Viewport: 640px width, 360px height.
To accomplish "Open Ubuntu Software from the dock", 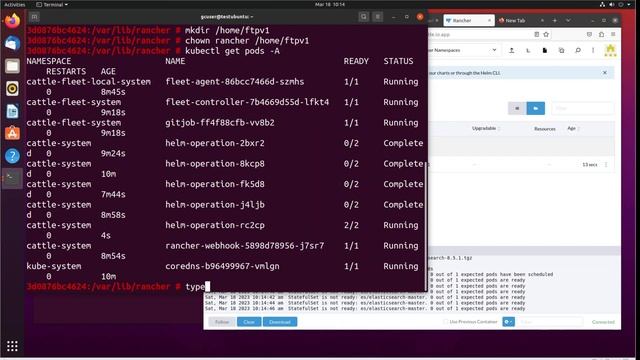I will pos(12,133).
